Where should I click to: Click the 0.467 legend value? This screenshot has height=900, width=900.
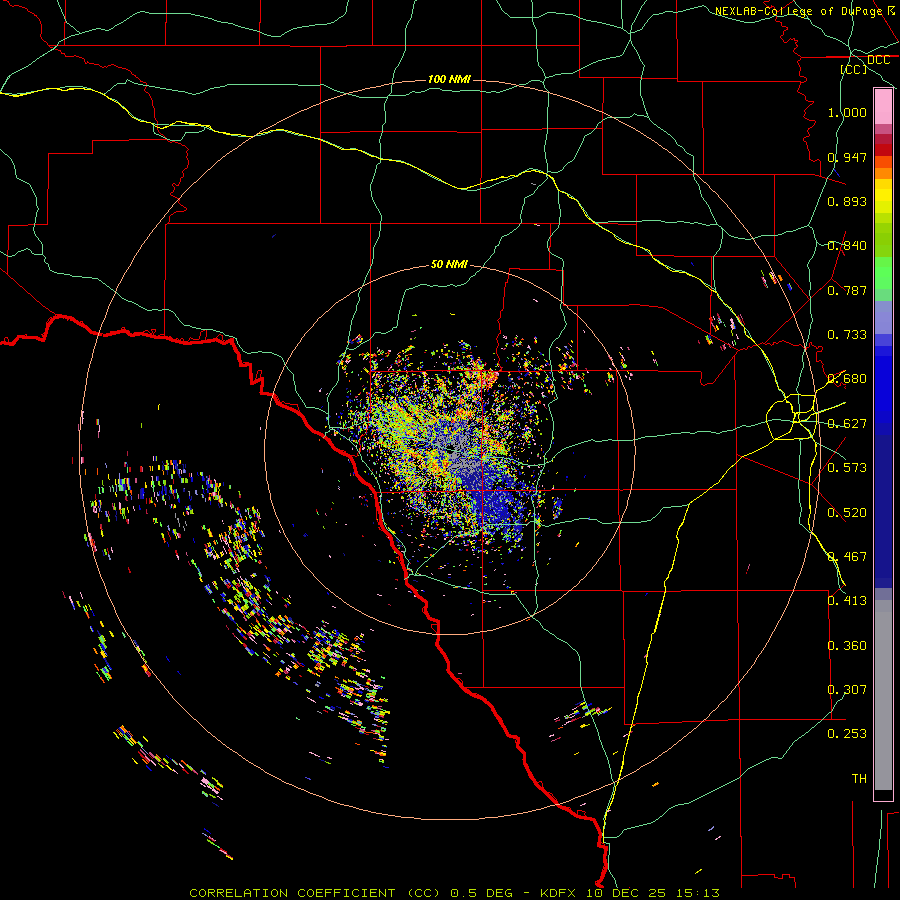tap(847, 557)
